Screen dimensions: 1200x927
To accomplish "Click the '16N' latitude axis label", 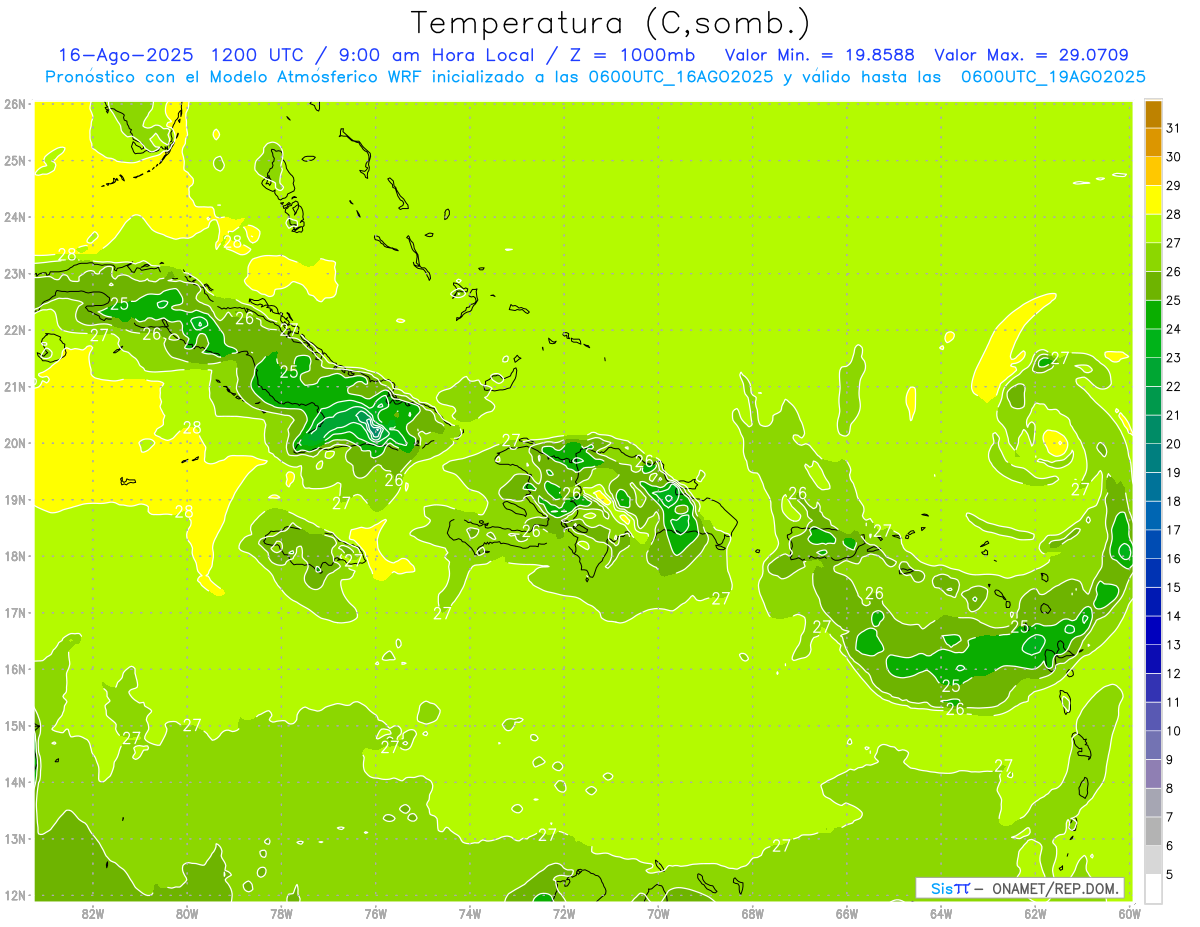I will (15, 668).
